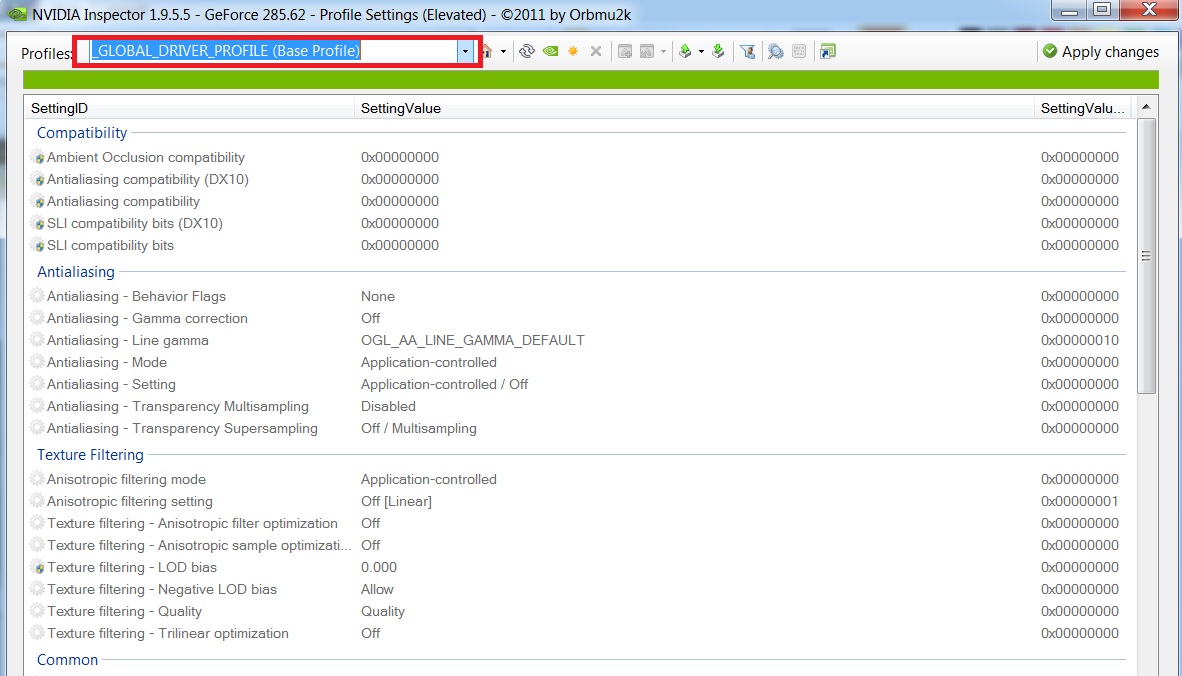Viewport: 1182px width, 676px height.
Task: Click the 0x00000001 hex value
Action: point(1079,501)
